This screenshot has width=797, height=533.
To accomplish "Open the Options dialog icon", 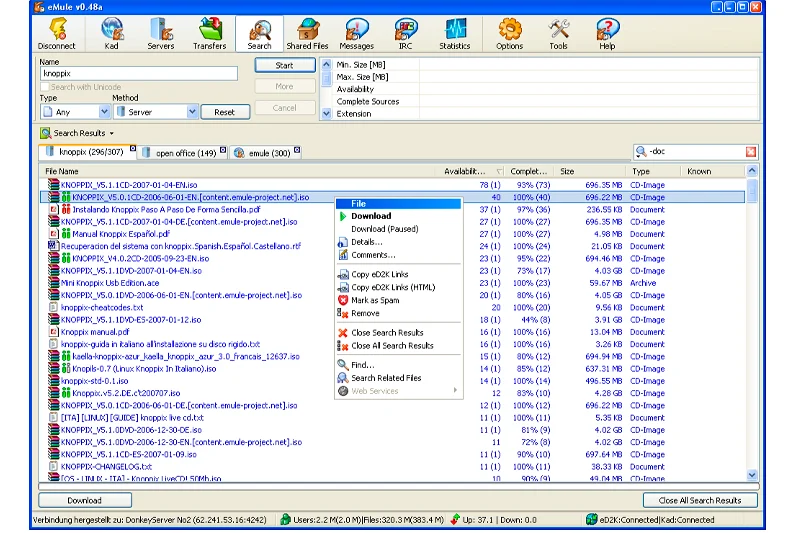I will [509, 33].
